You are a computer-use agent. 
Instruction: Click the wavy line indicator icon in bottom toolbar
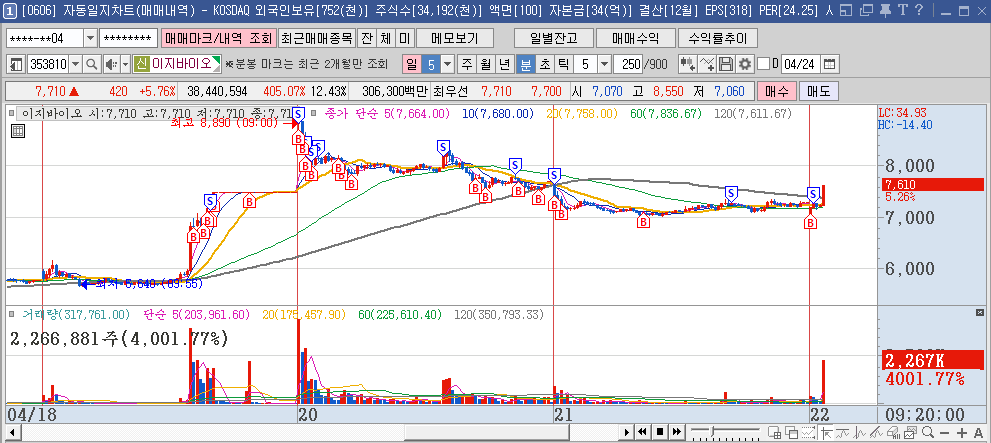[842, 432]
